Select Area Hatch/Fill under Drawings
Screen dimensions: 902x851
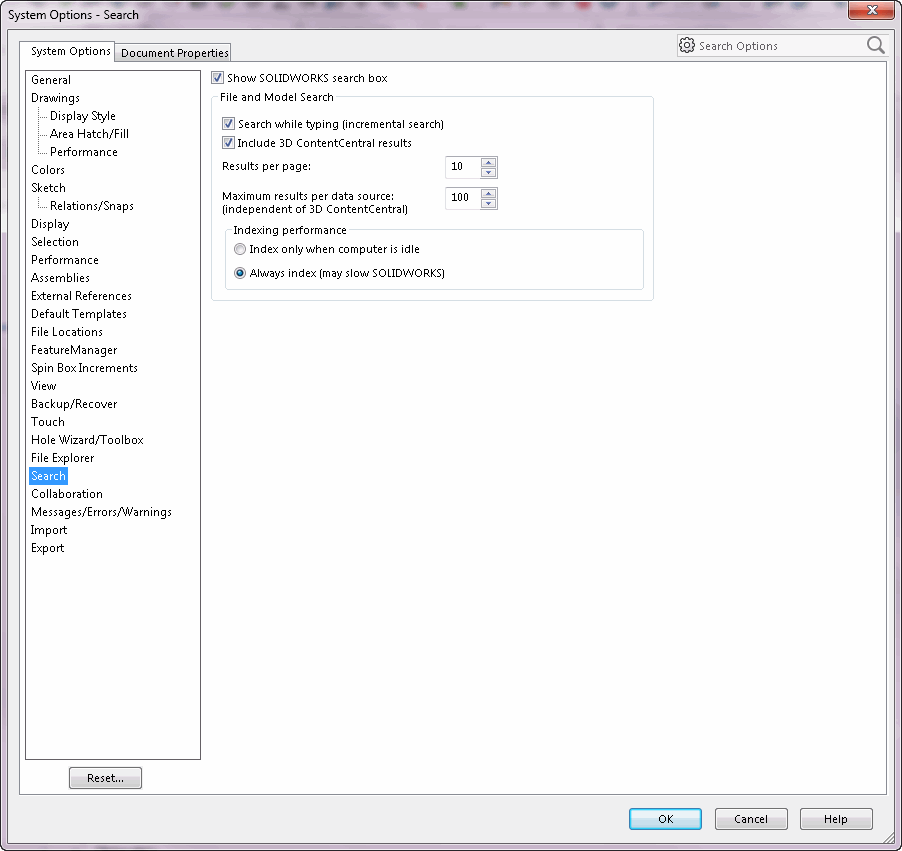[x=89, y=133]
